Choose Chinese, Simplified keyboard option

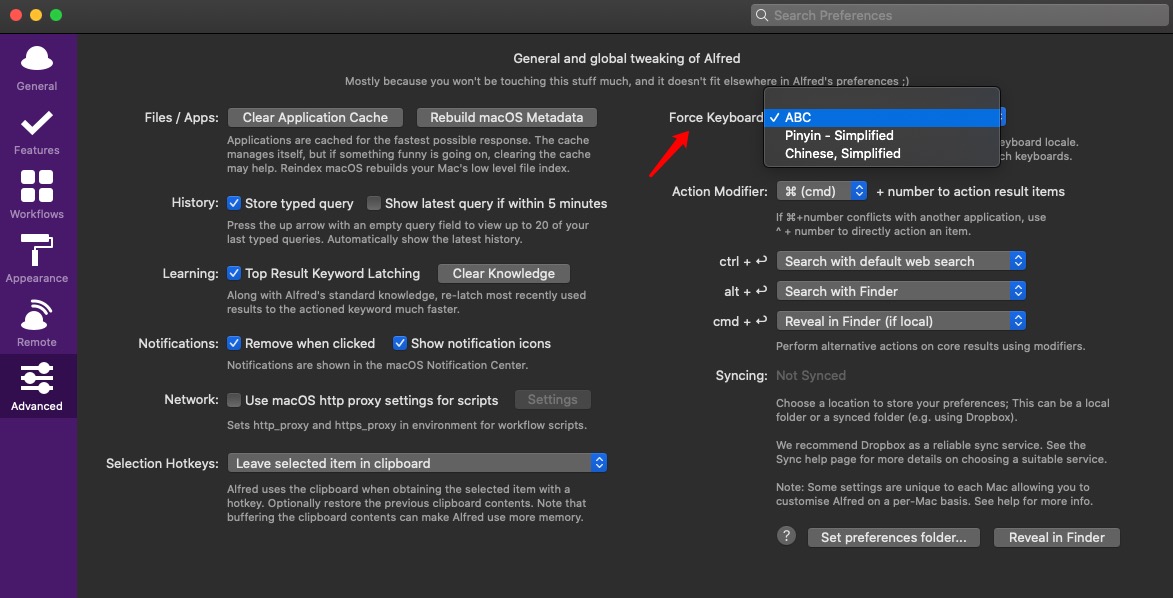tap(882, 153)
